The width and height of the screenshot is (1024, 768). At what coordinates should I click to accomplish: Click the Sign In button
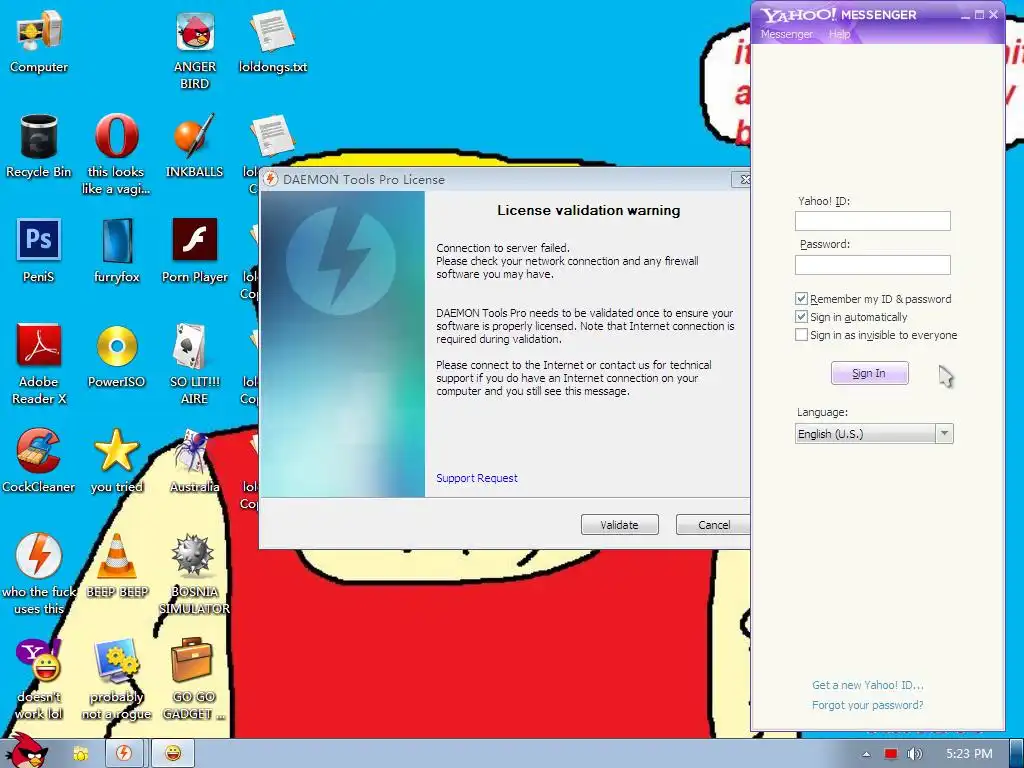(869, 373)
